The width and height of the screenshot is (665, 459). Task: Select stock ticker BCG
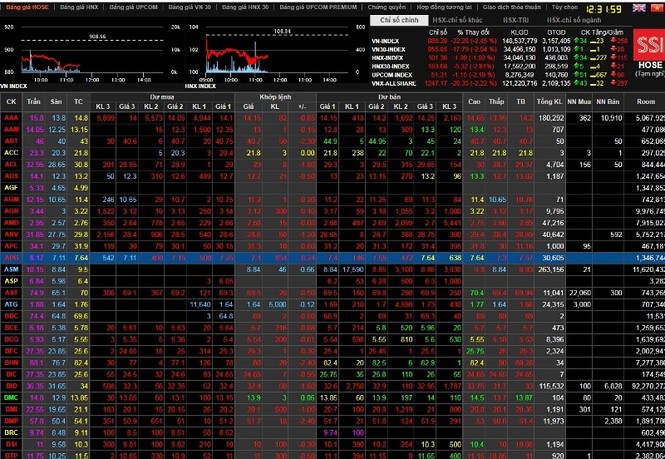tap(11, 339)
